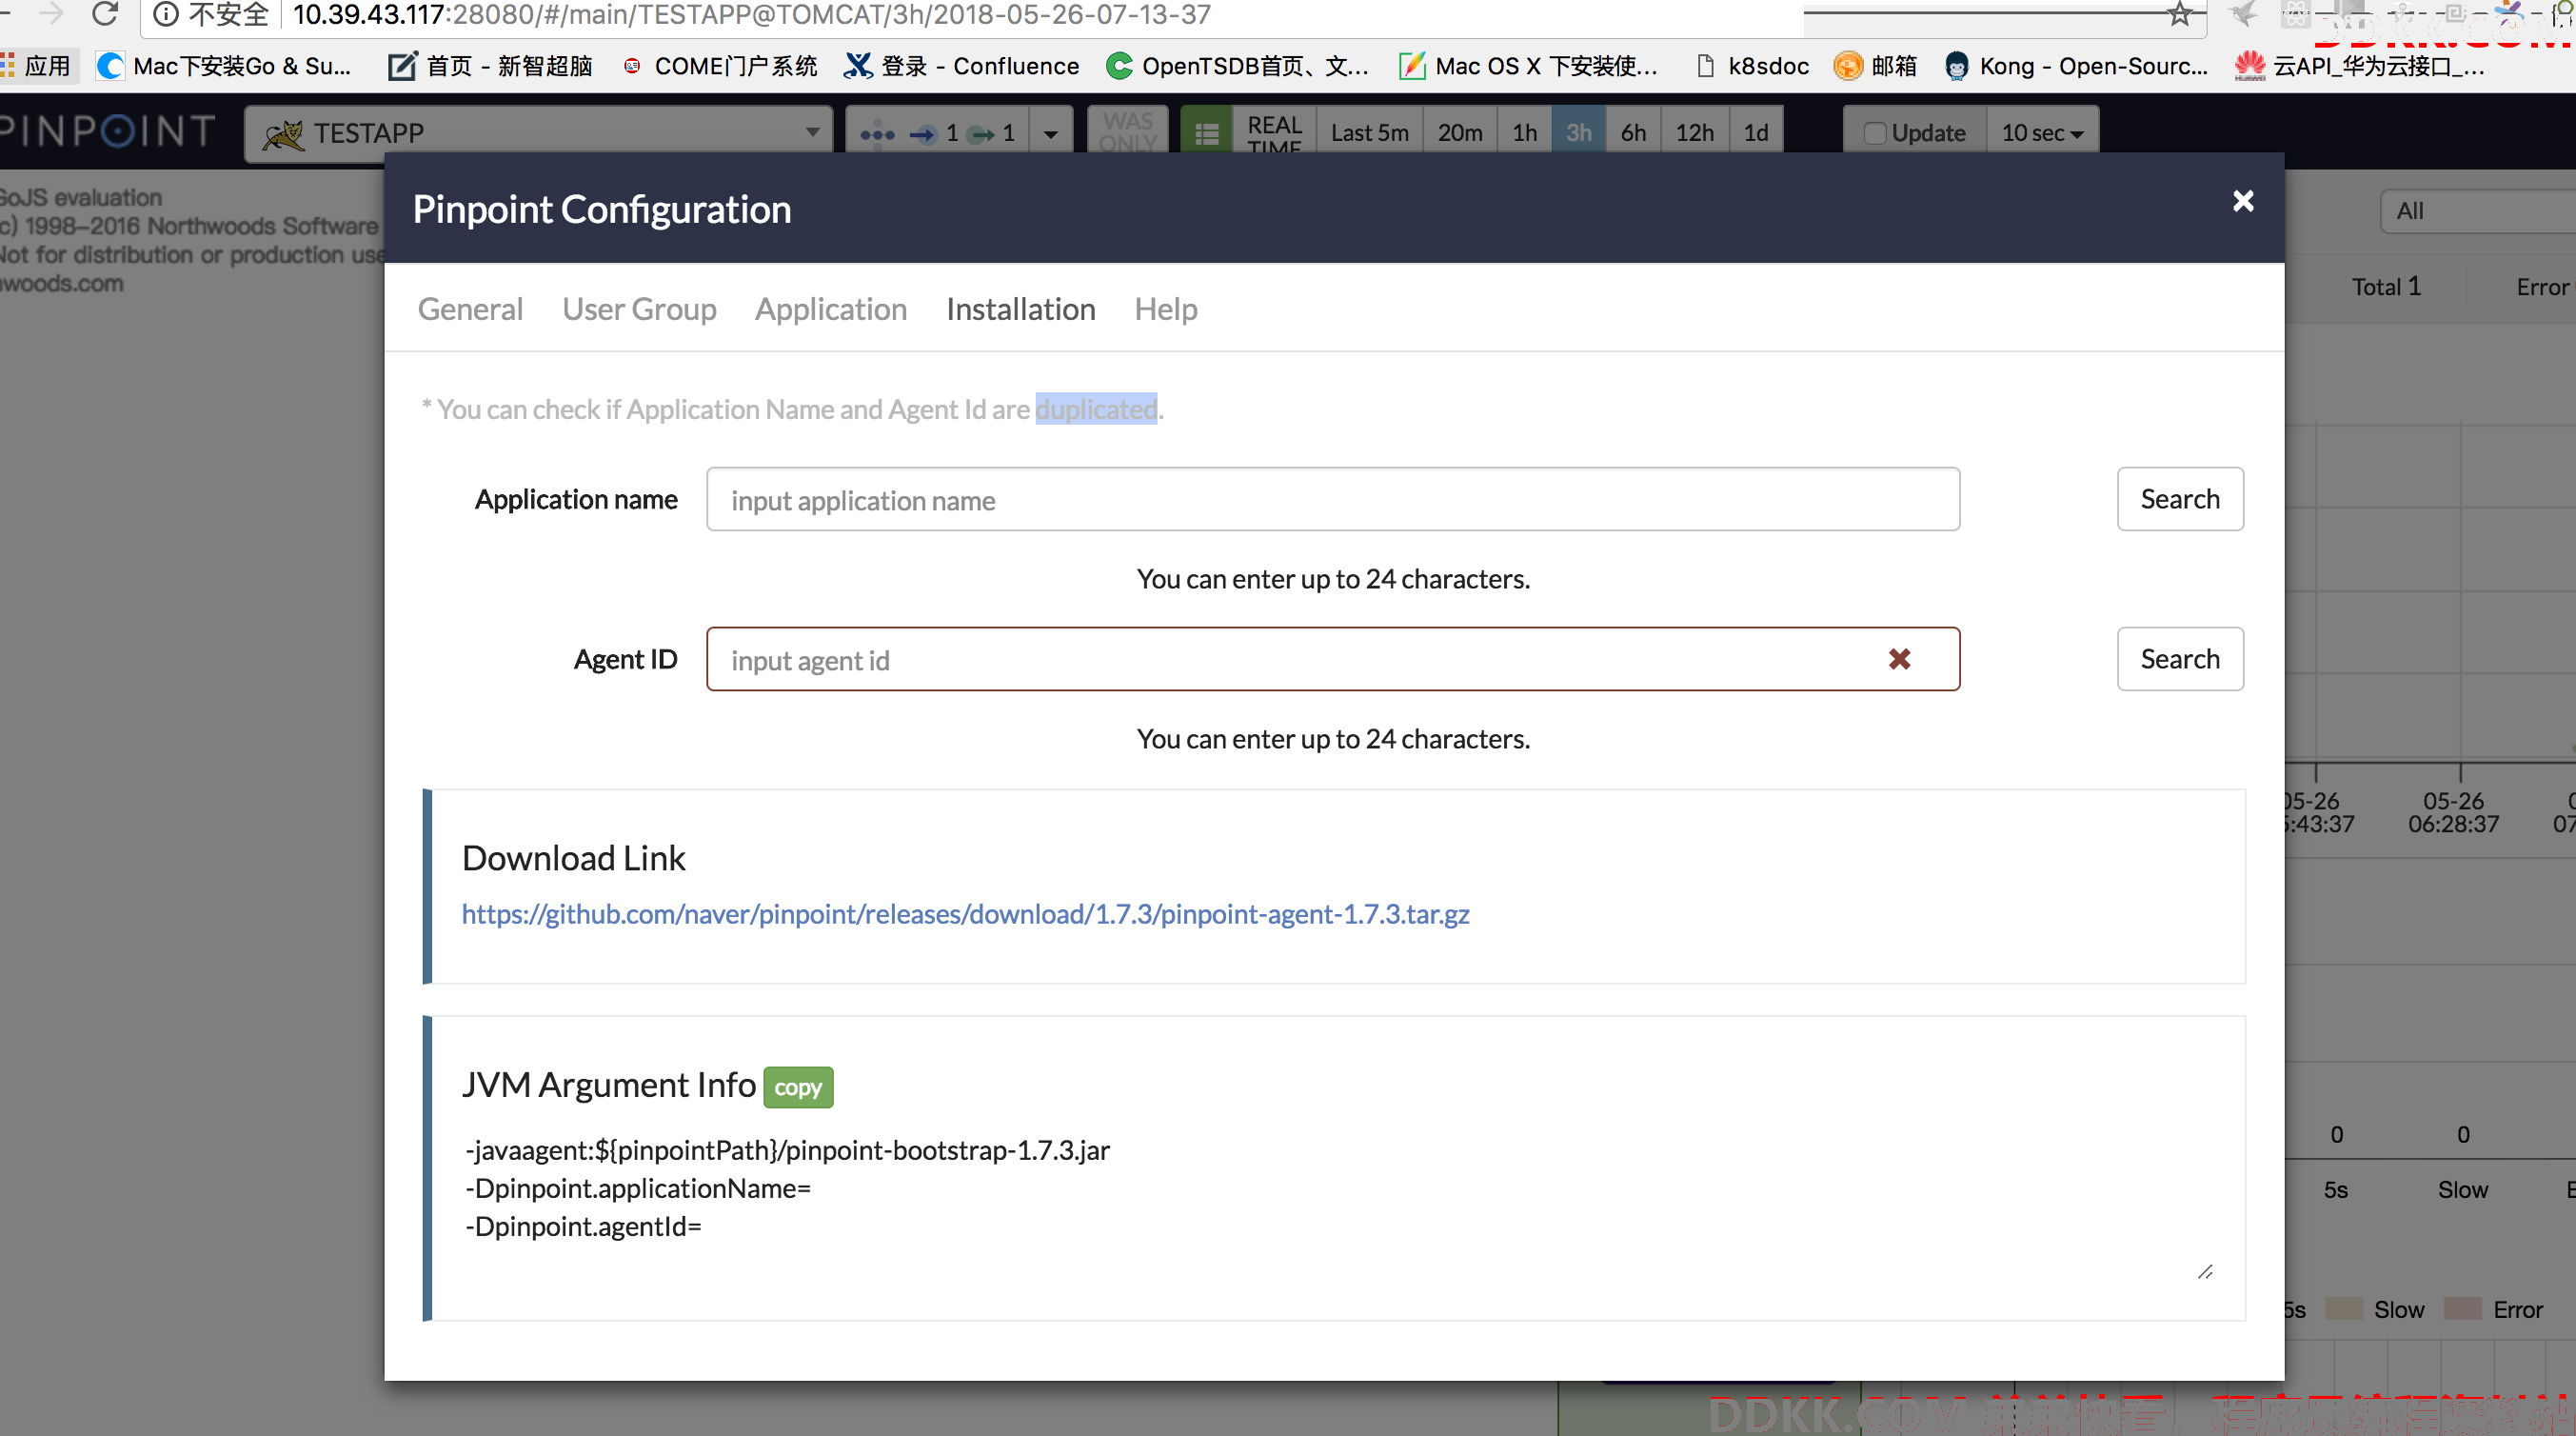Open the 10 sec refresh interval dropdown
The height and width of the screenshot is (1436, 2576).
pyautogui.click(x=2042, y=132)
